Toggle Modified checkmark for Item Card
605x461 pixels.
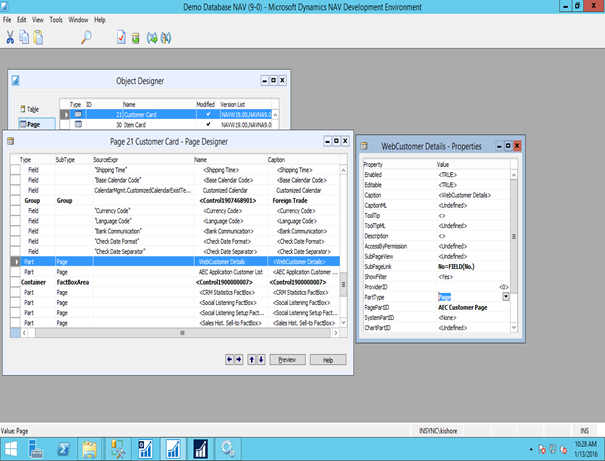[208, 124]
